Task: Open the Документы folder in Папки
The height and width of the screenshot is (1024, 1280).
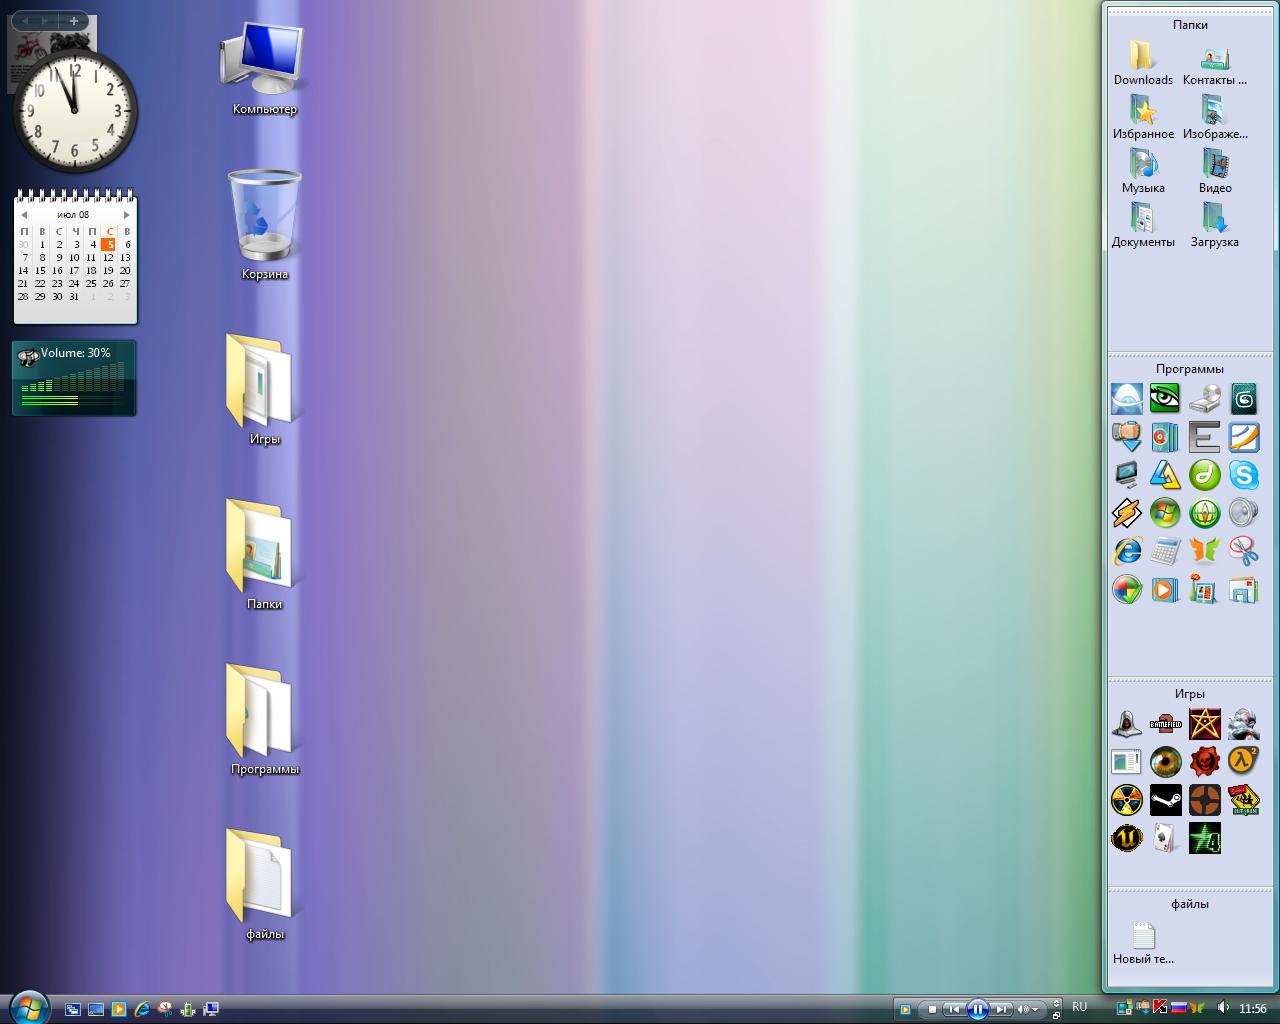Action: click(x=1143, y=224)
